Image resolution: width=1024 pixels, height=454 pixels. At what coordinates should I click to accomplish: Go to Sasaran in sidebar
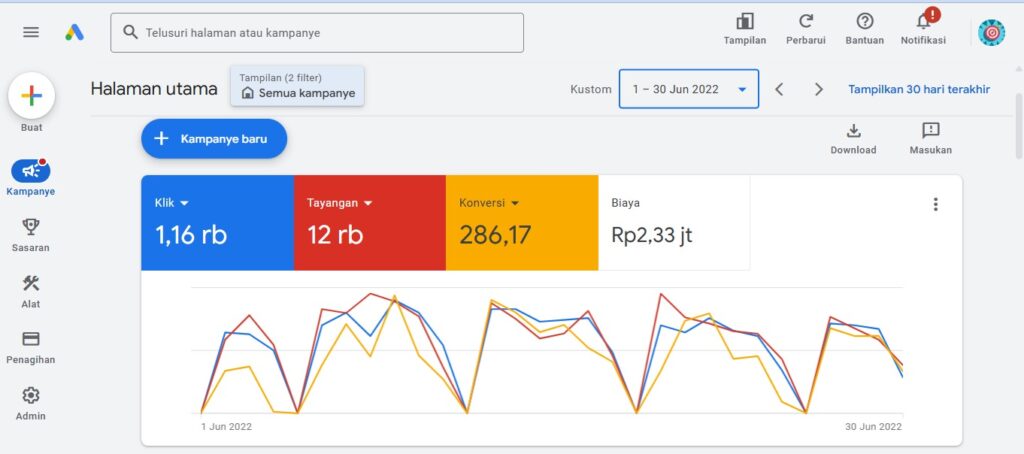[31, 235]
